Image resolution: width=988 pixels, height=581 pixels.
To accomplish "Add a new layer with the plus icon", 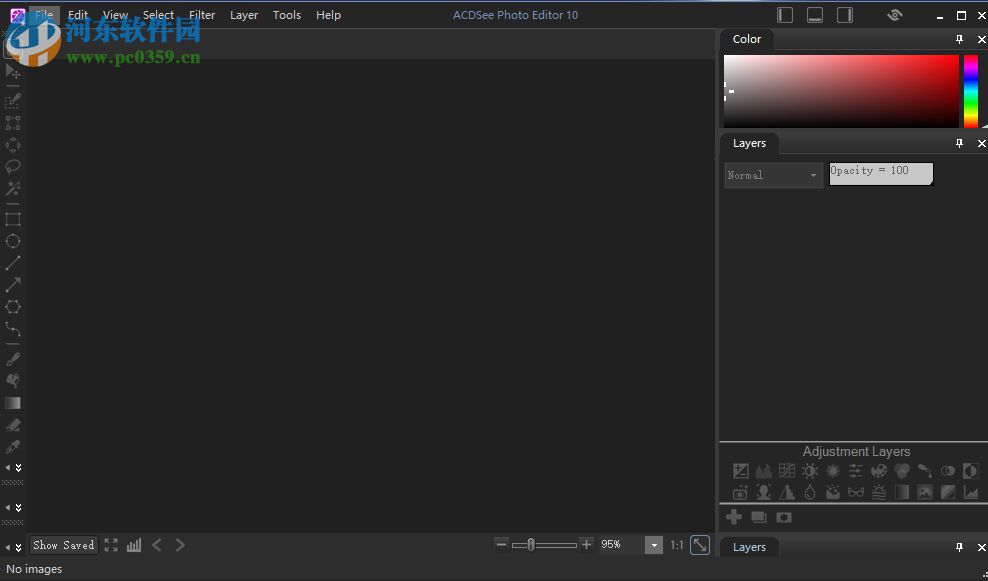I will pos(734,517).
